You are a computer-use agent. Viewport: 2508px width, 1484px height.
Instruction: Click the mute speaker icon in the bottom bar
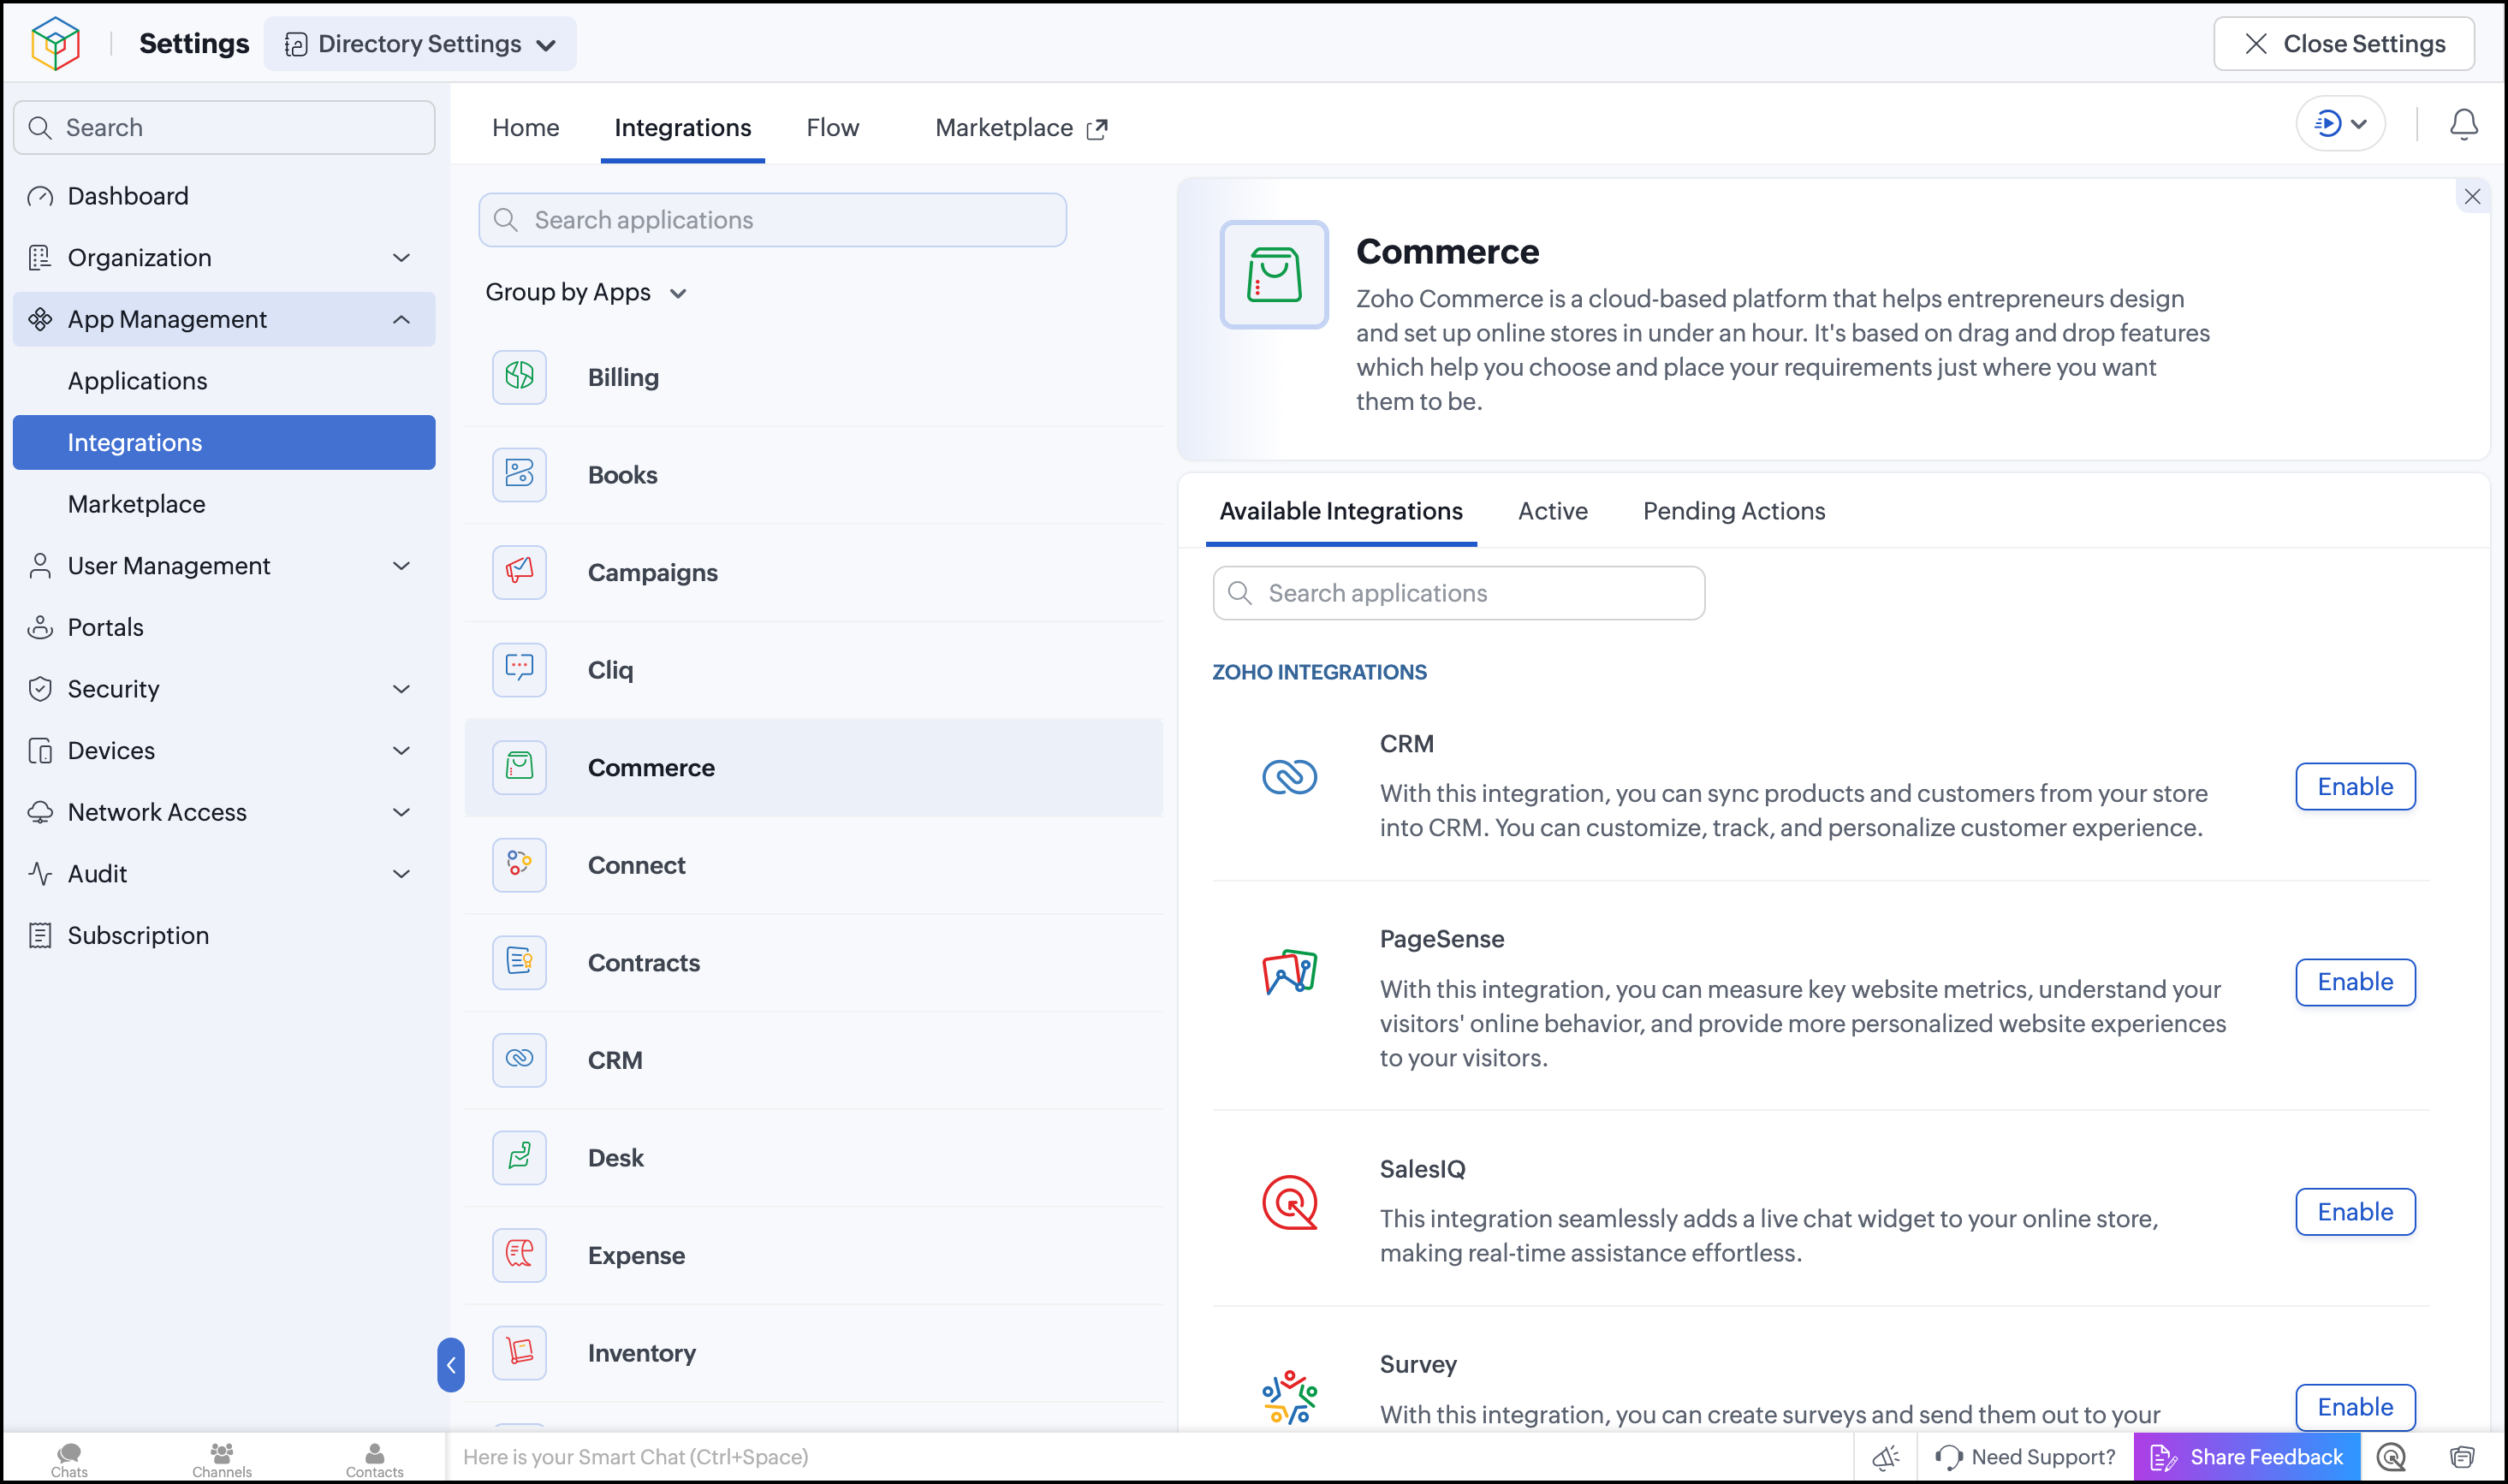1886,1457
